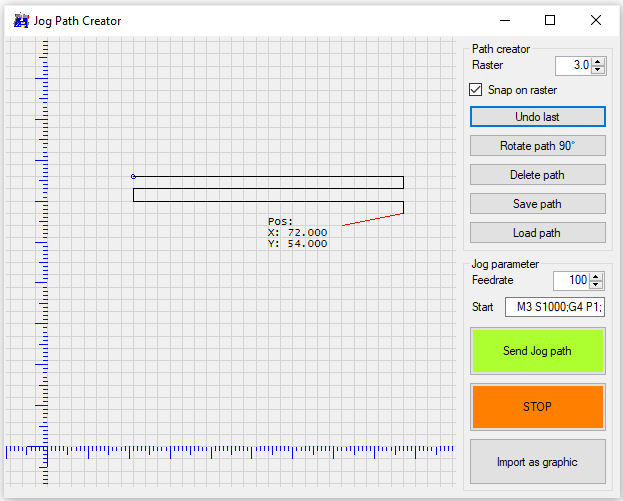
Task: Click the X: 72.000 position readout
Action: click(x=298, y=232)
